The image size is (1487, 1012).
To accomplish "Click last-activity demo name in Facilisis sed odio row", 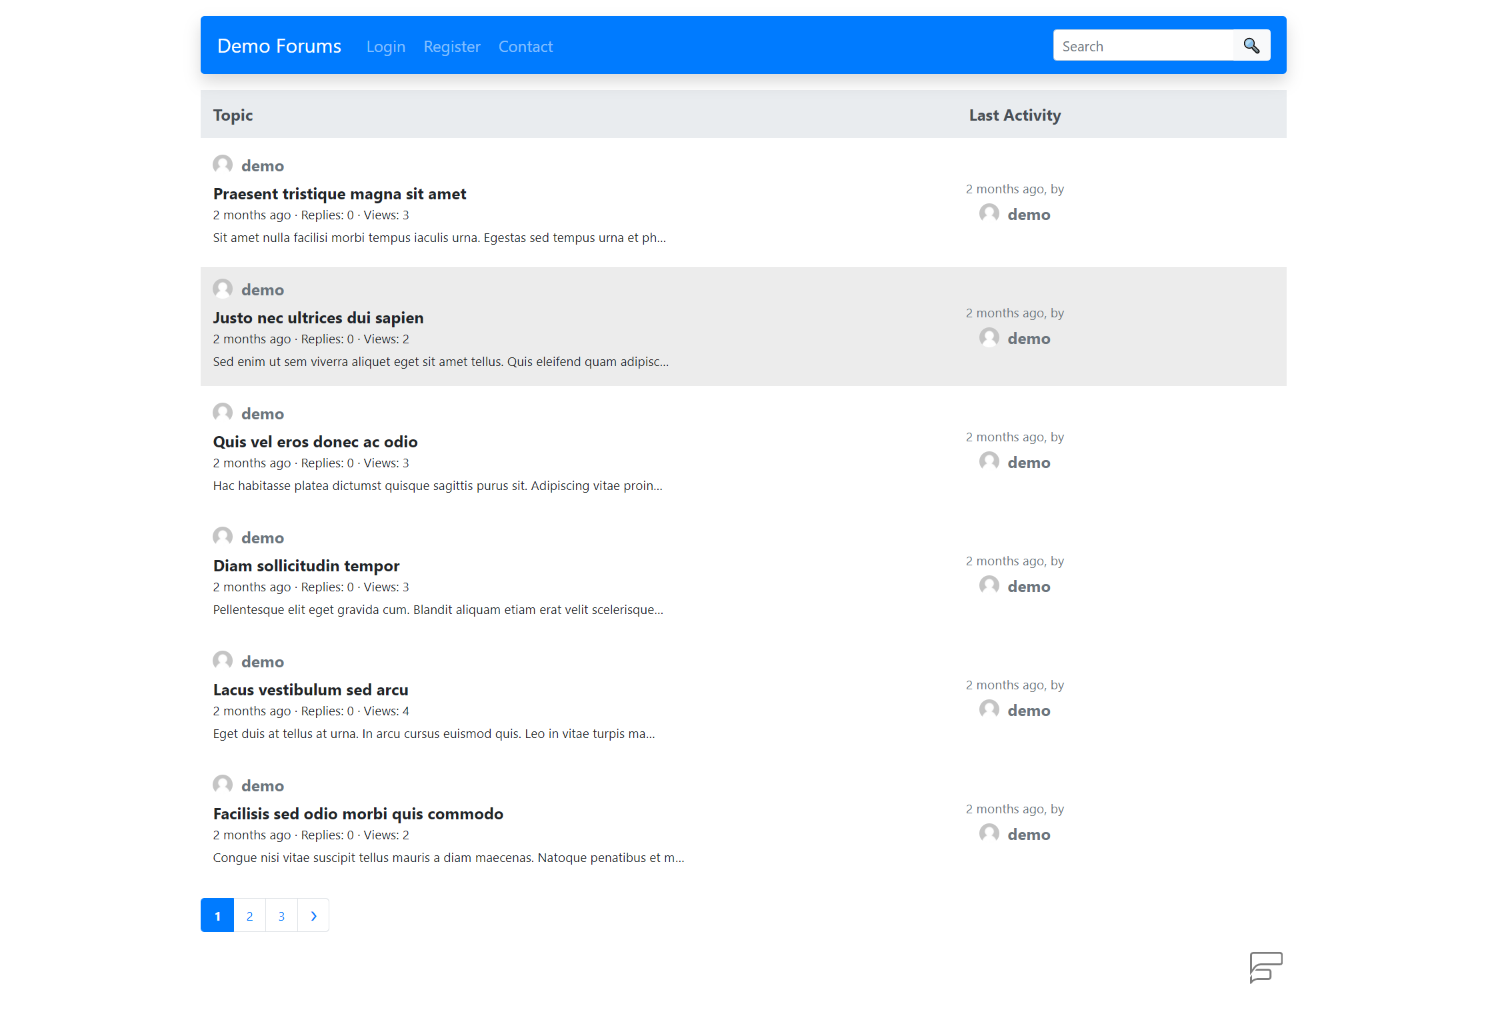I will click(x=1029, y=835).
